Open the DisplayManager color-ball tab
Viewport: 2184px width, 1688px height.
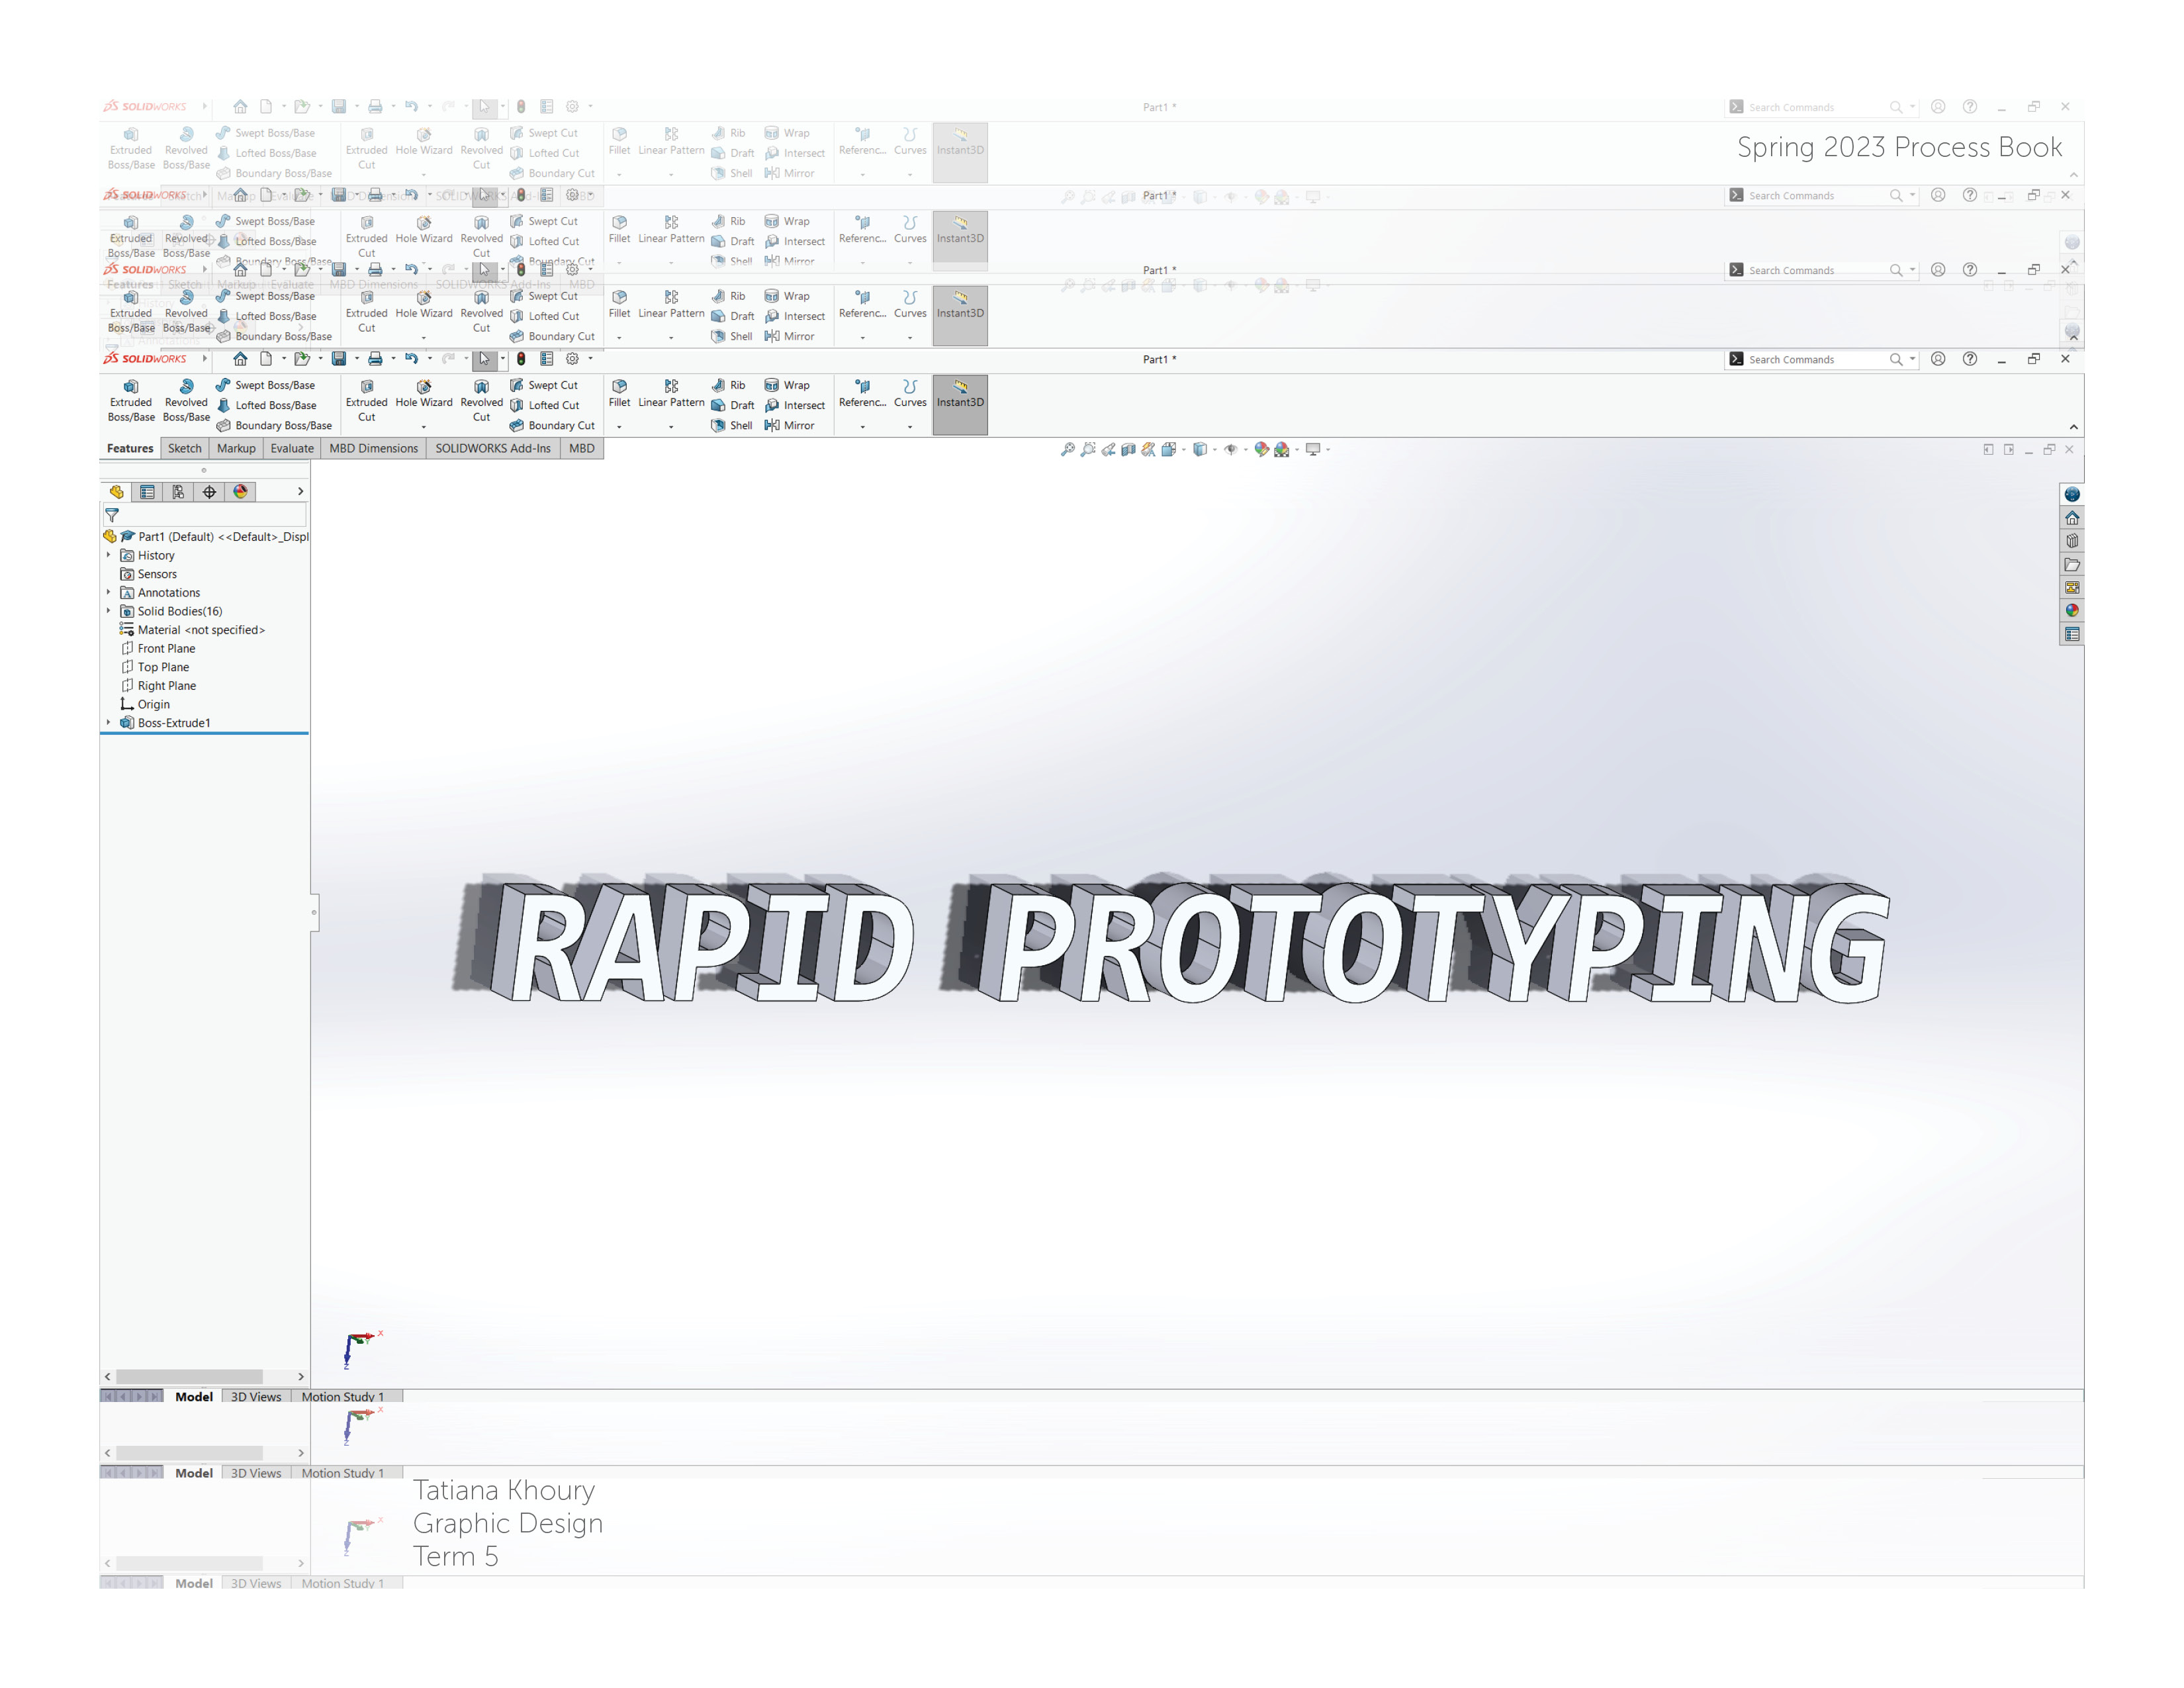tap(240, 492)
